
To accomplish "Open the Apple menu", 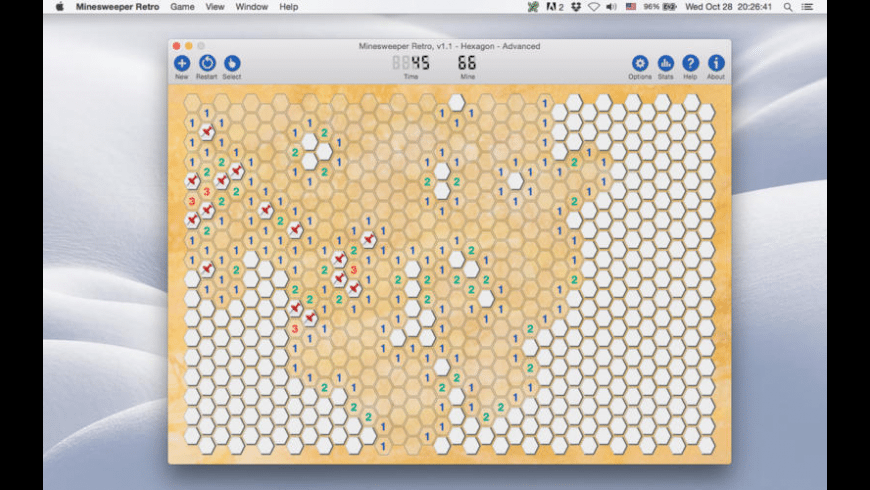I will pos(59,7).
